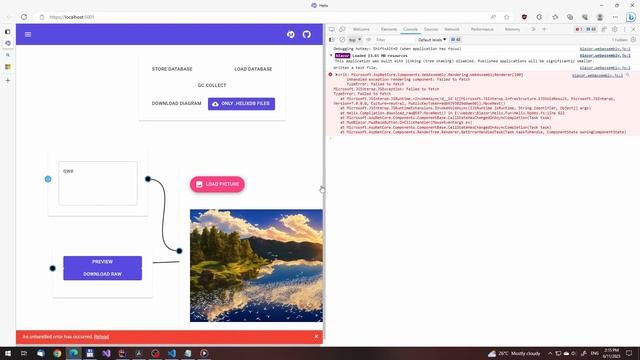
Task: Clear the console with clear icon
Action: coord(342,40)
